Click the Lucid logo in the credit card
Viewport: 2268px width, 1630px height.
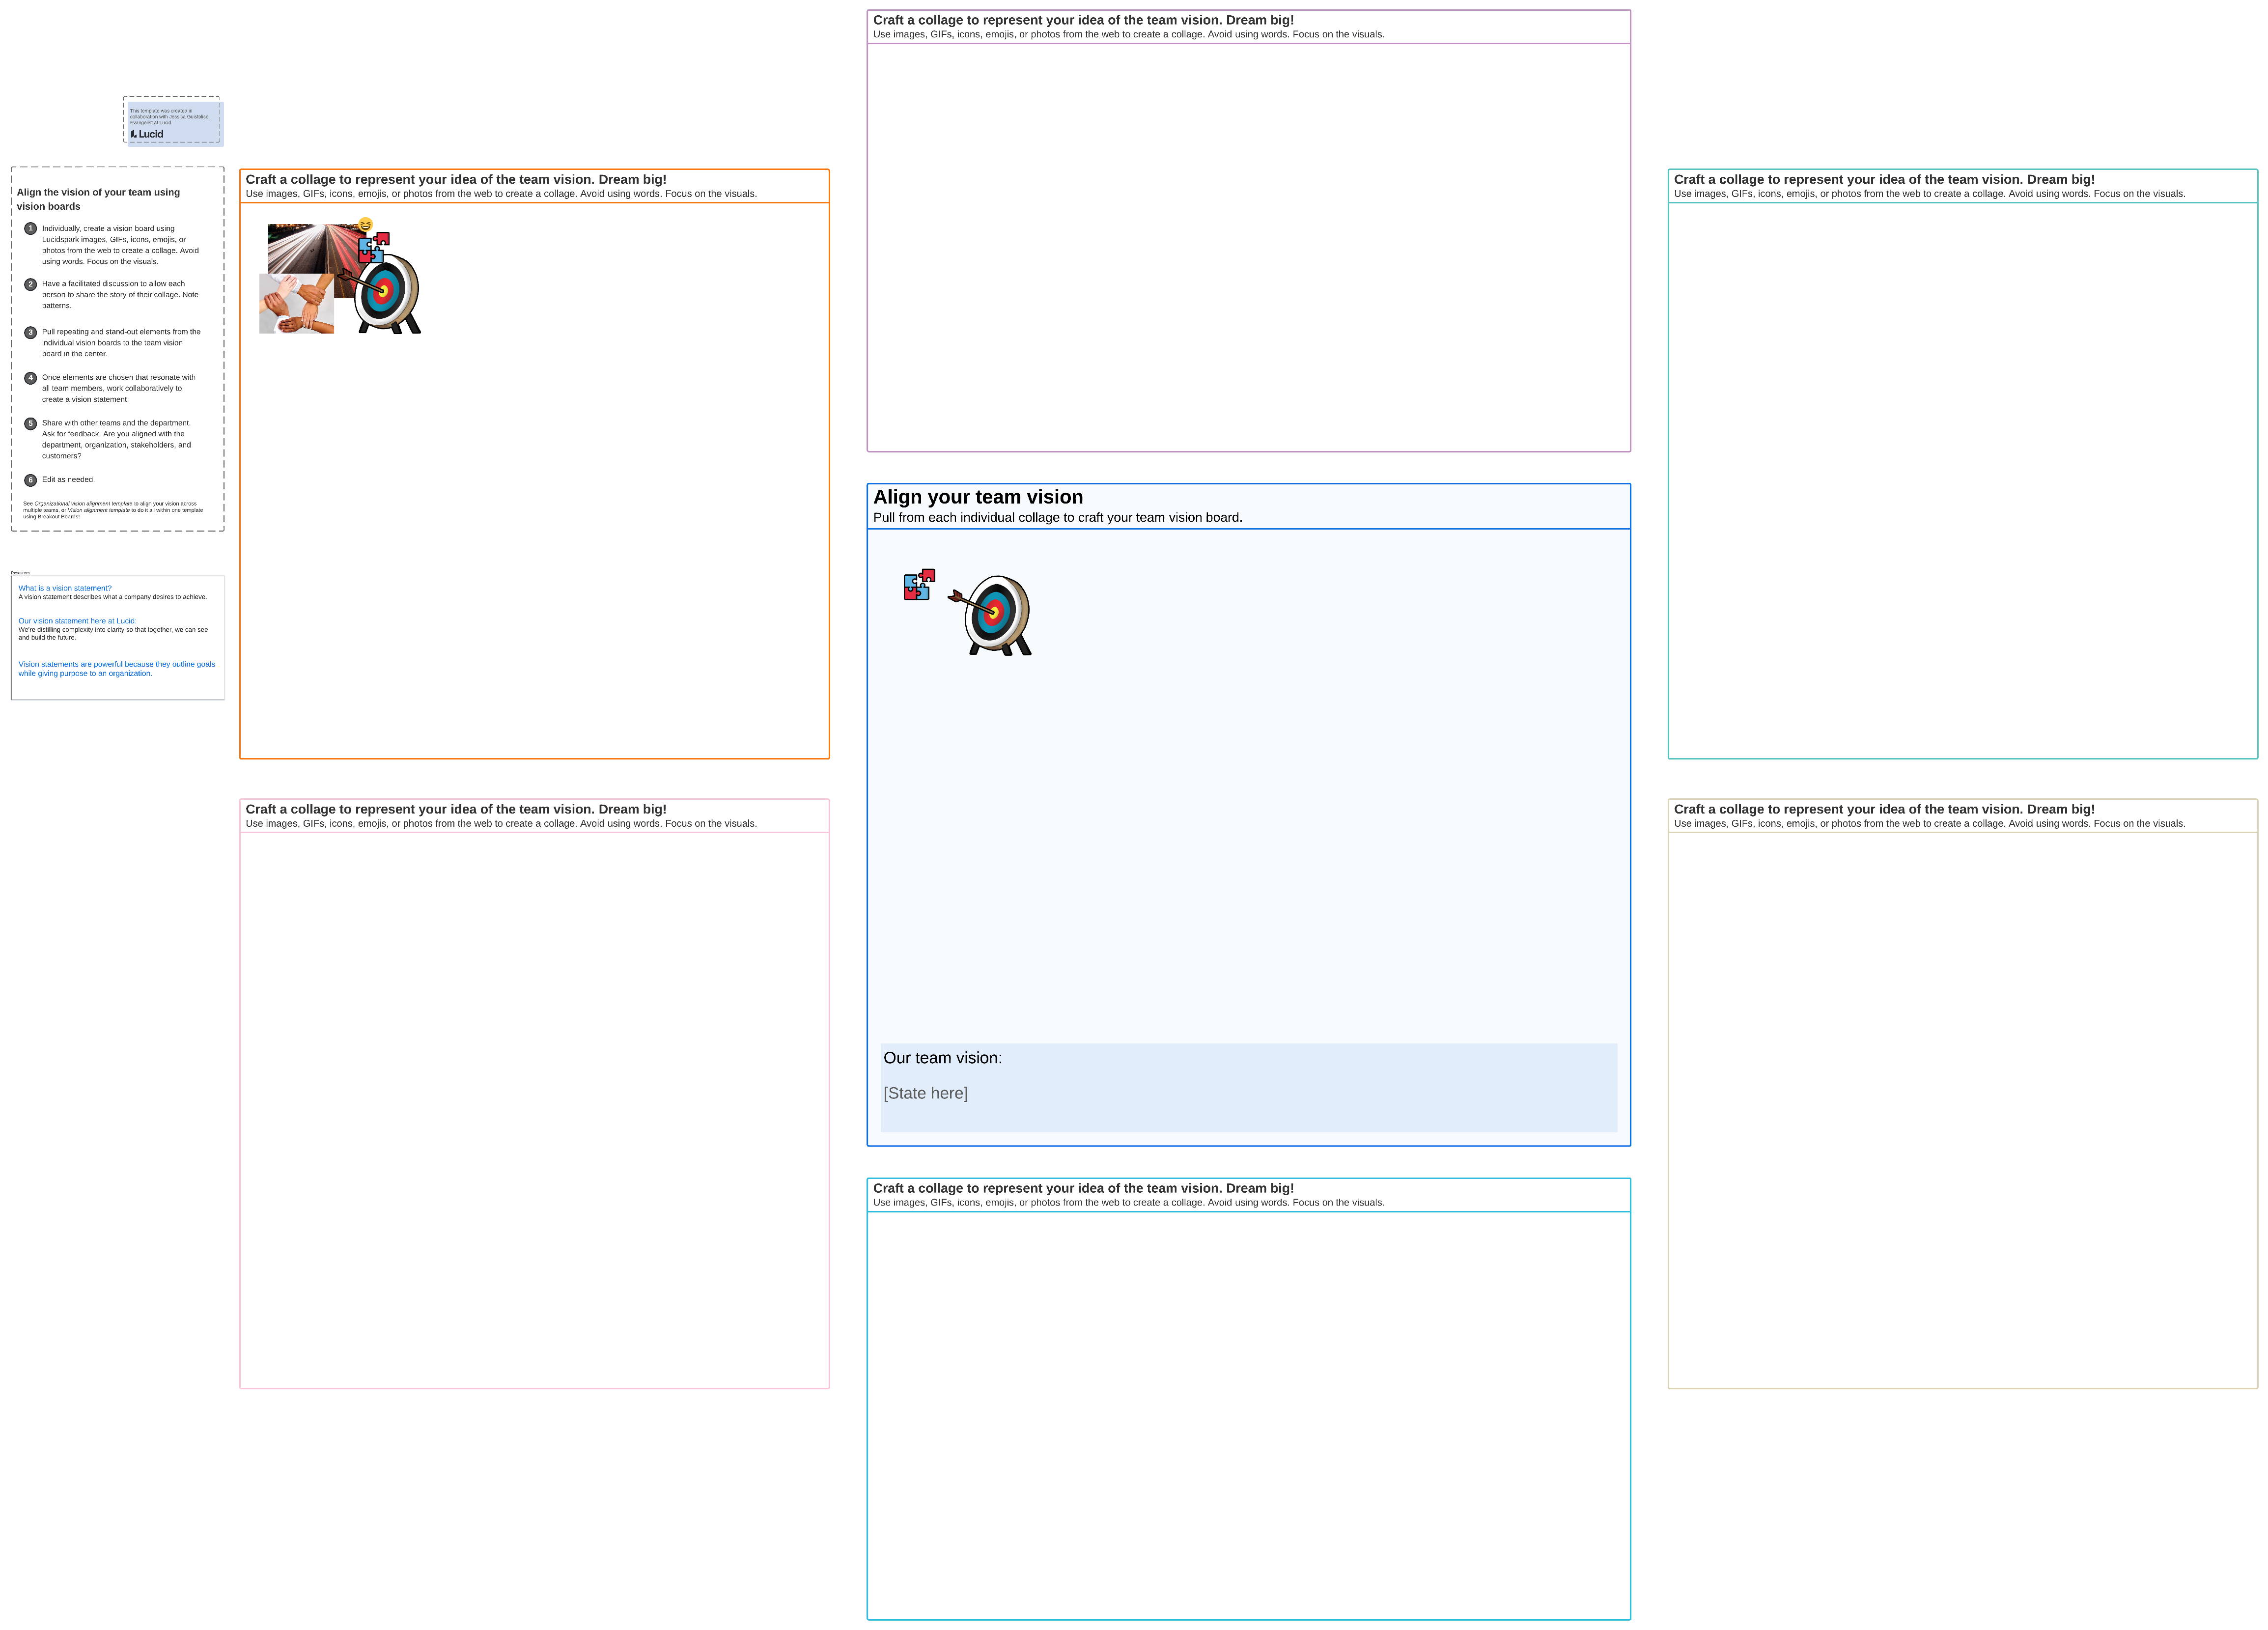(x=147, y=134)
